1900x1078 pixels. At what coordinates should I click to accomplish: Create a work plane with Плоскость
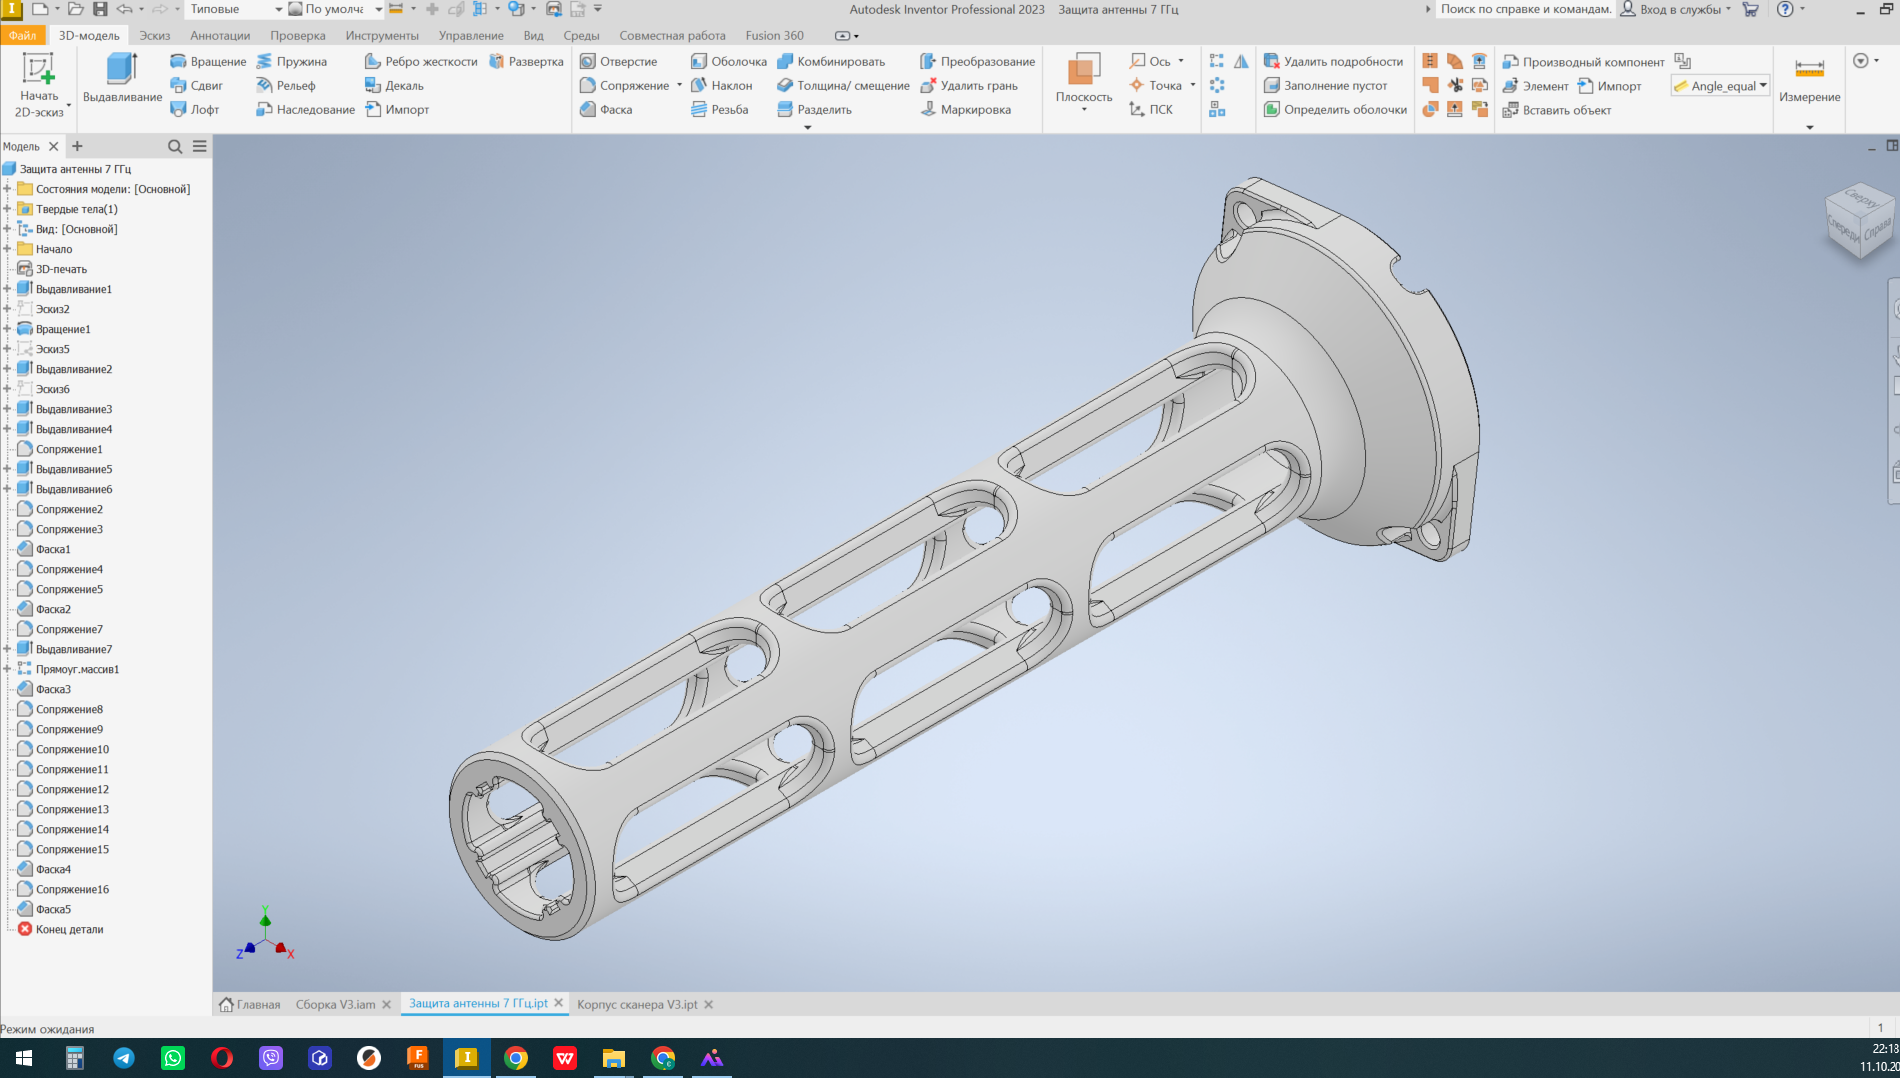tap(1084, 78)
